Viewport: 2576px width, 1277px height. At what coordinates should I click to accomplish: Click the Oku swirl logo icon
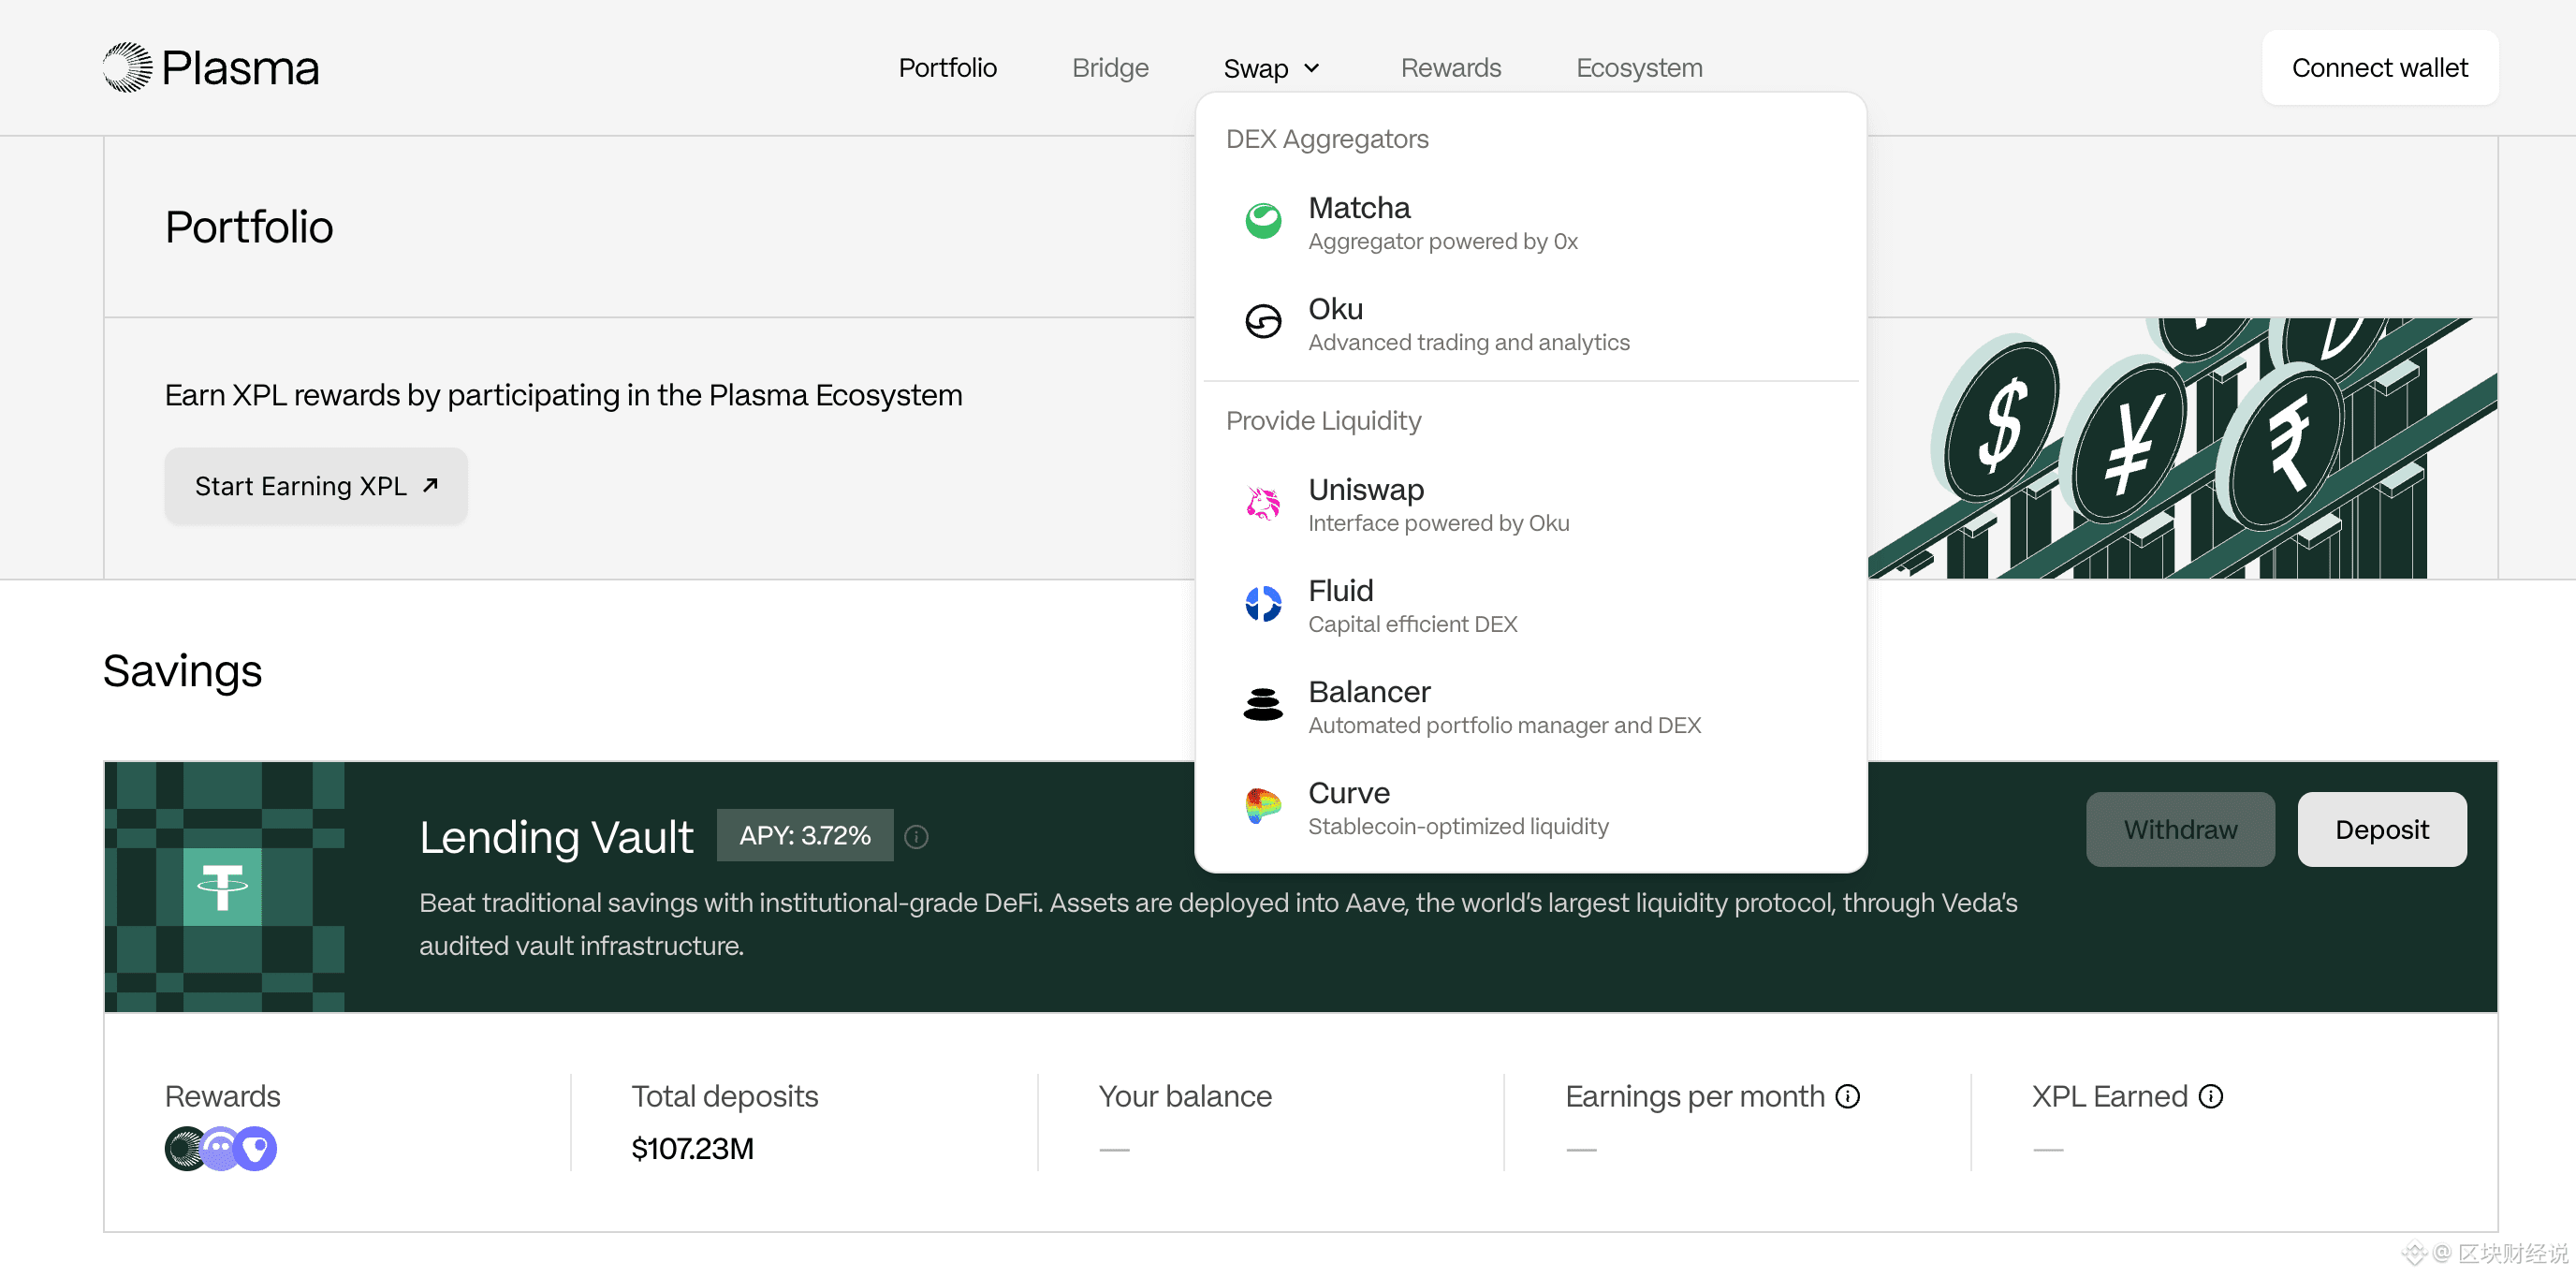click(1263, 322)
